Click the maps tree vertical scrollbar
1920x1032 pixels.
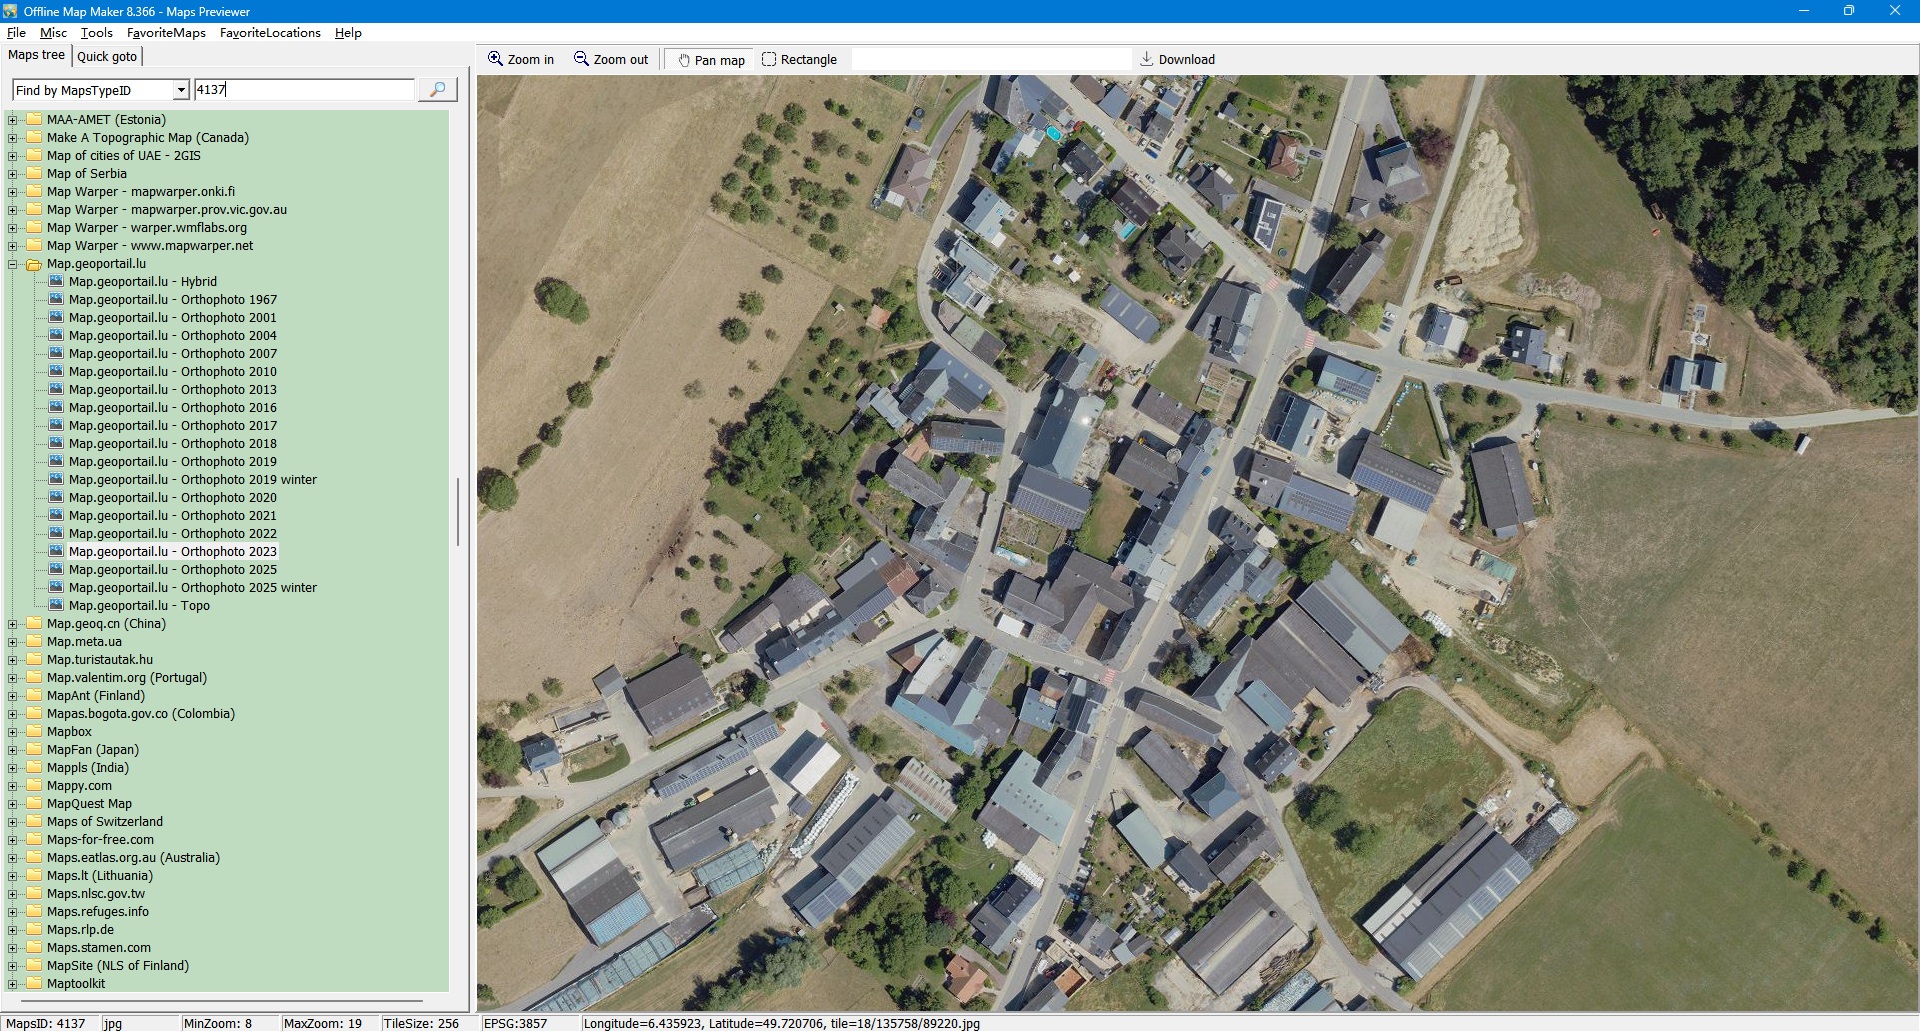pos(458,512)
